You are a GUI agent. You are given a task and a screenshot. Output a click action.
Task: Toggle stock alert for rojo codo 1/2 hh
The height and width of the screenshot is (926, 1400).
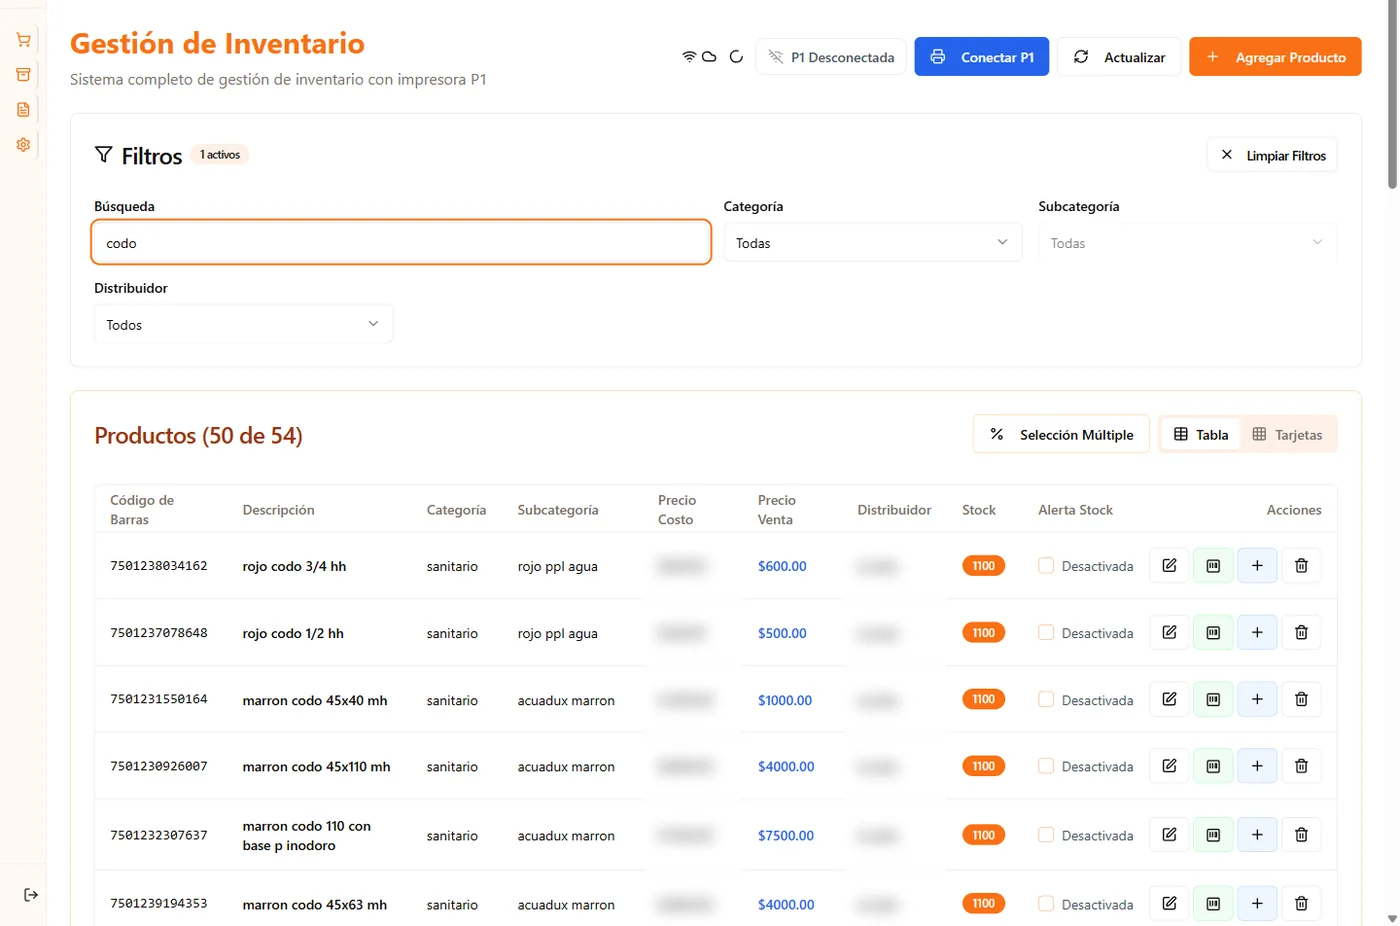(1046, 633)
